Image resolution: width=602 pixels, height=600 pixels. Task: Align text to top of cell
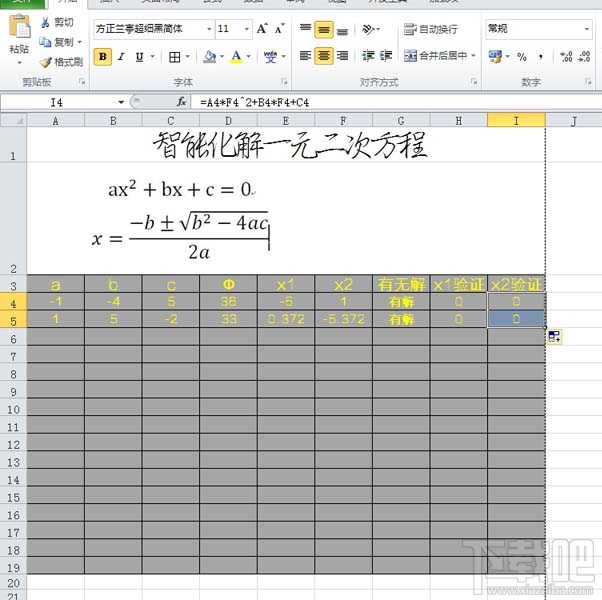(x=305, y=29)
